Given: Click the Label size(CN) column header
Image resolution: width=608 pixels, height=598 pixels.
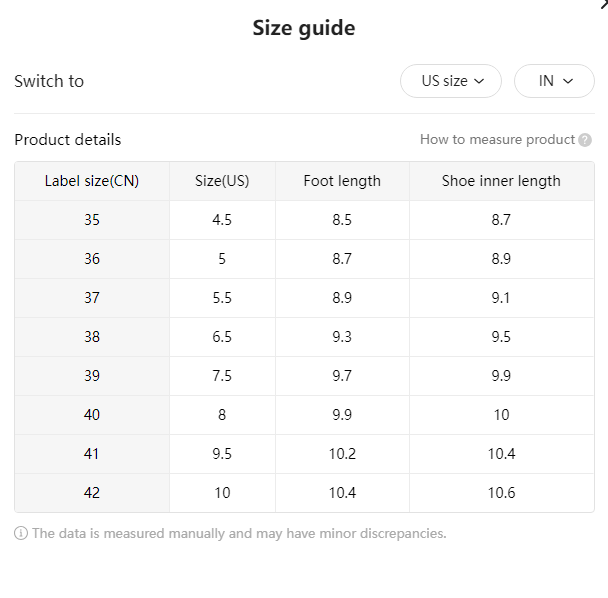Looking at the screenshot, I should [92, 181].
